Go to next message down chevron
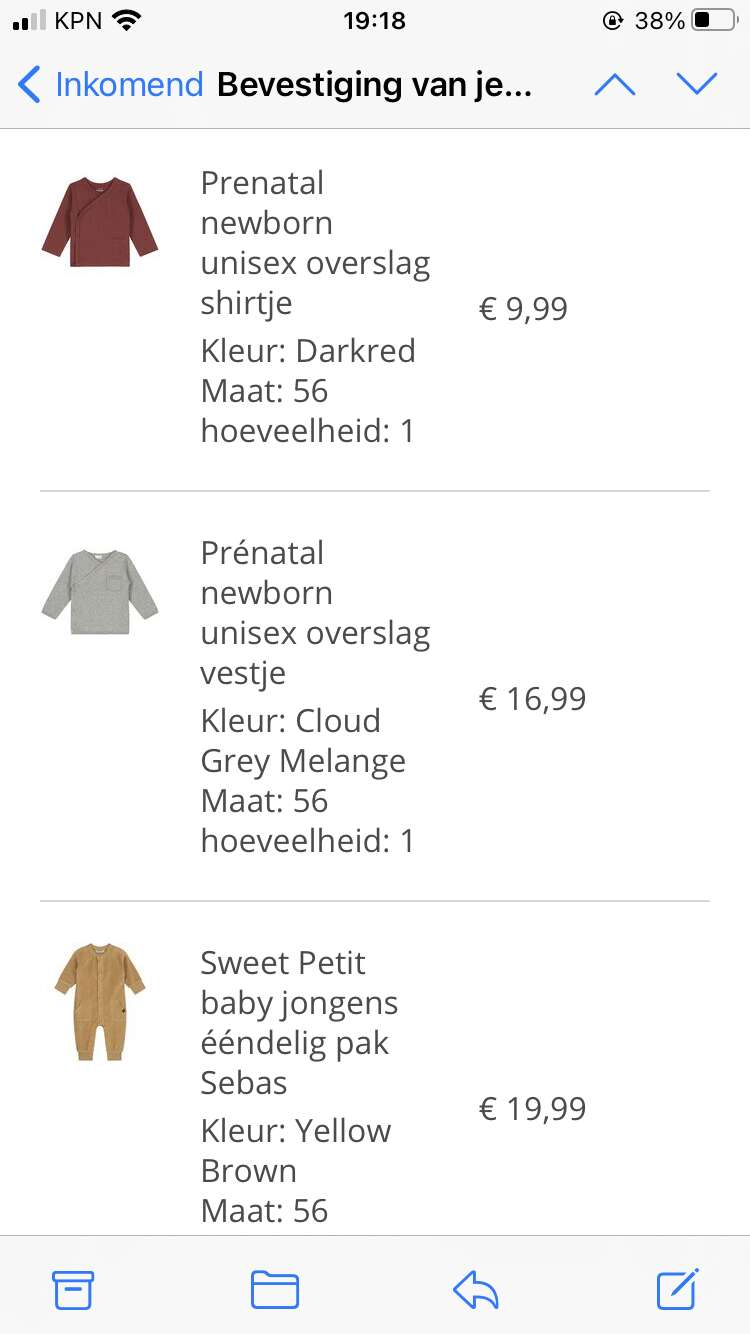 [697, 84]
